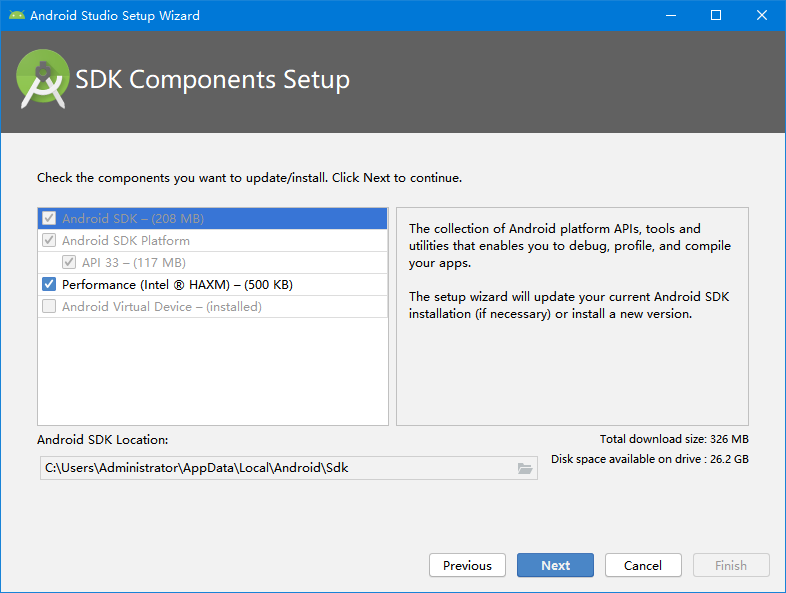Cancel the SDK setup wizard

point(643,565)
